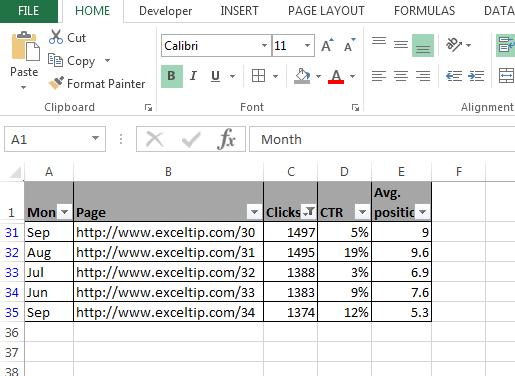Open Insert Function fx button
515x376 pixels.
click(x=226, y=139)
